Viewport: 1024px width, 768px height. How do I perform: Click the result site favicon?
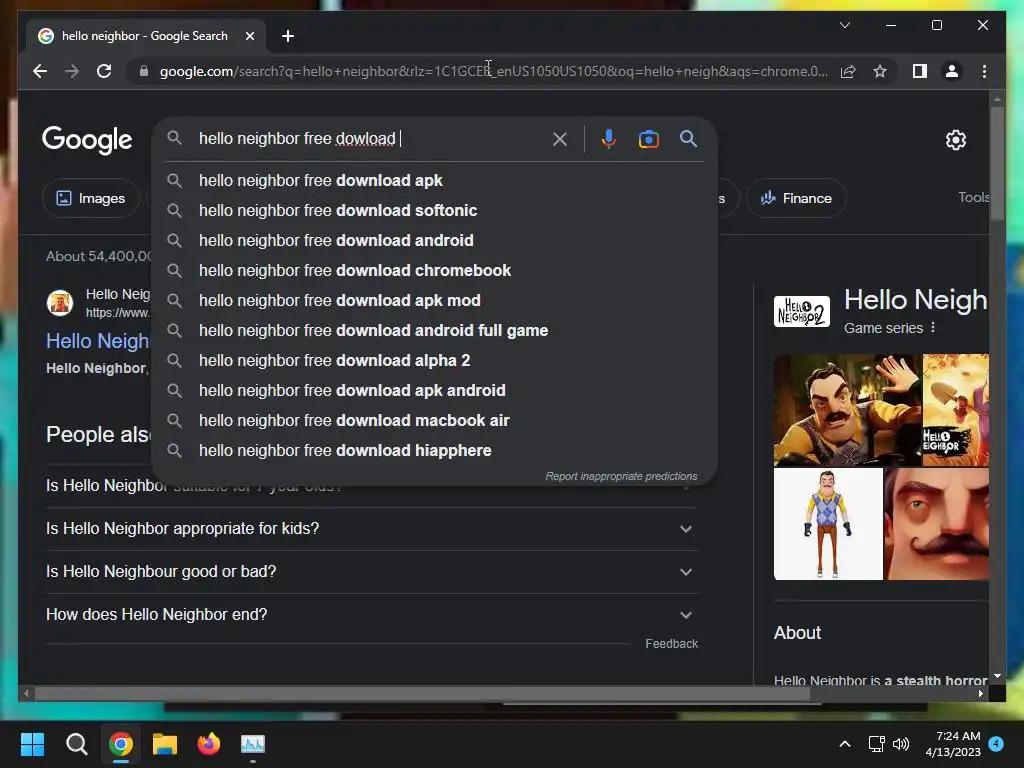point(59,303)
